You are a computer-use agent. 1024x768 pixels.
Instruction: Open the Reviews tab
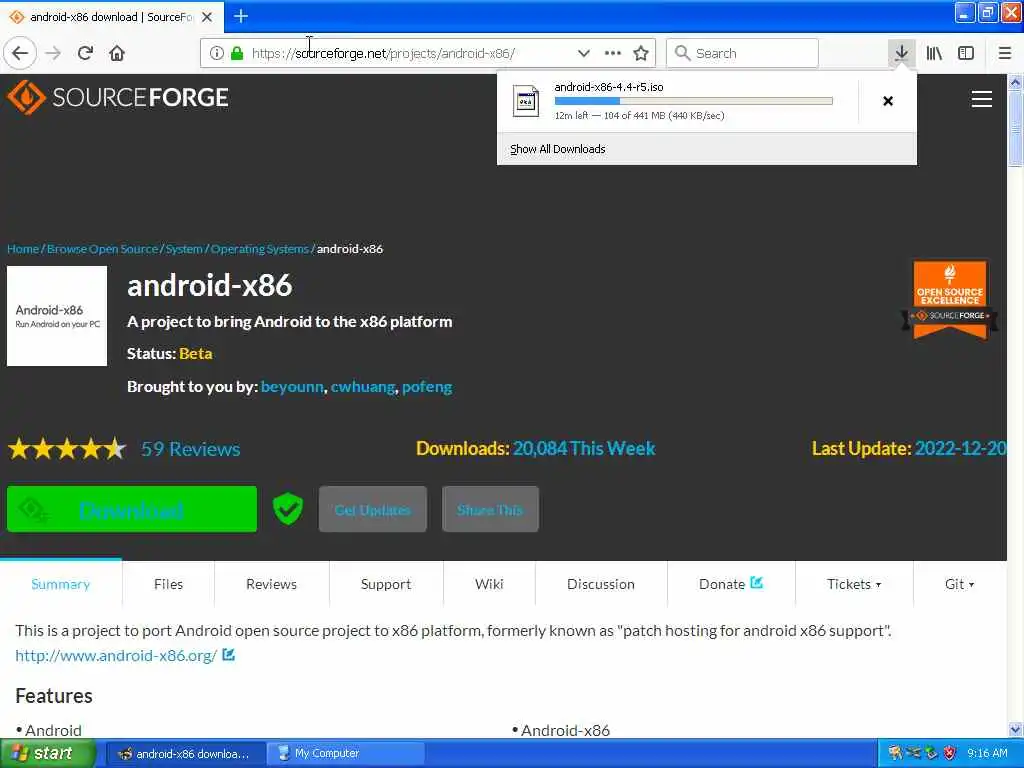(272, 584)
